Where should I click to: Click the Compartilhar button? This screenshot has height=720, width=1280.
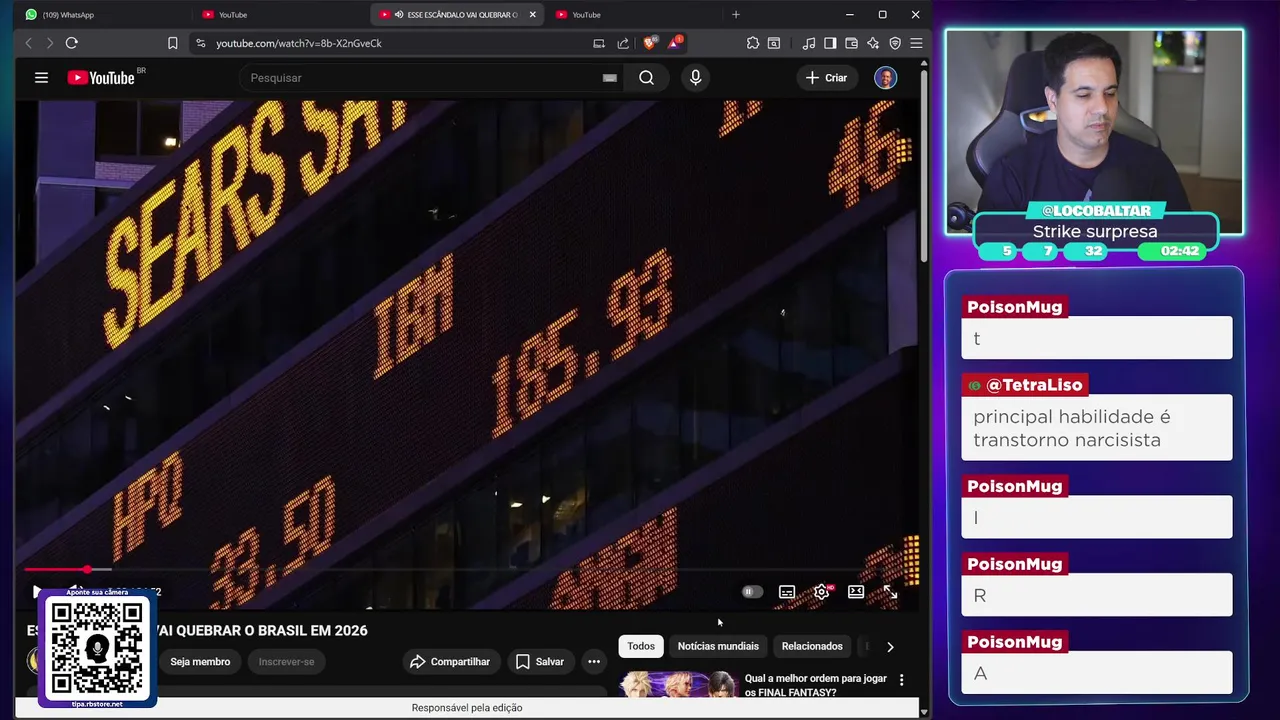450,661
